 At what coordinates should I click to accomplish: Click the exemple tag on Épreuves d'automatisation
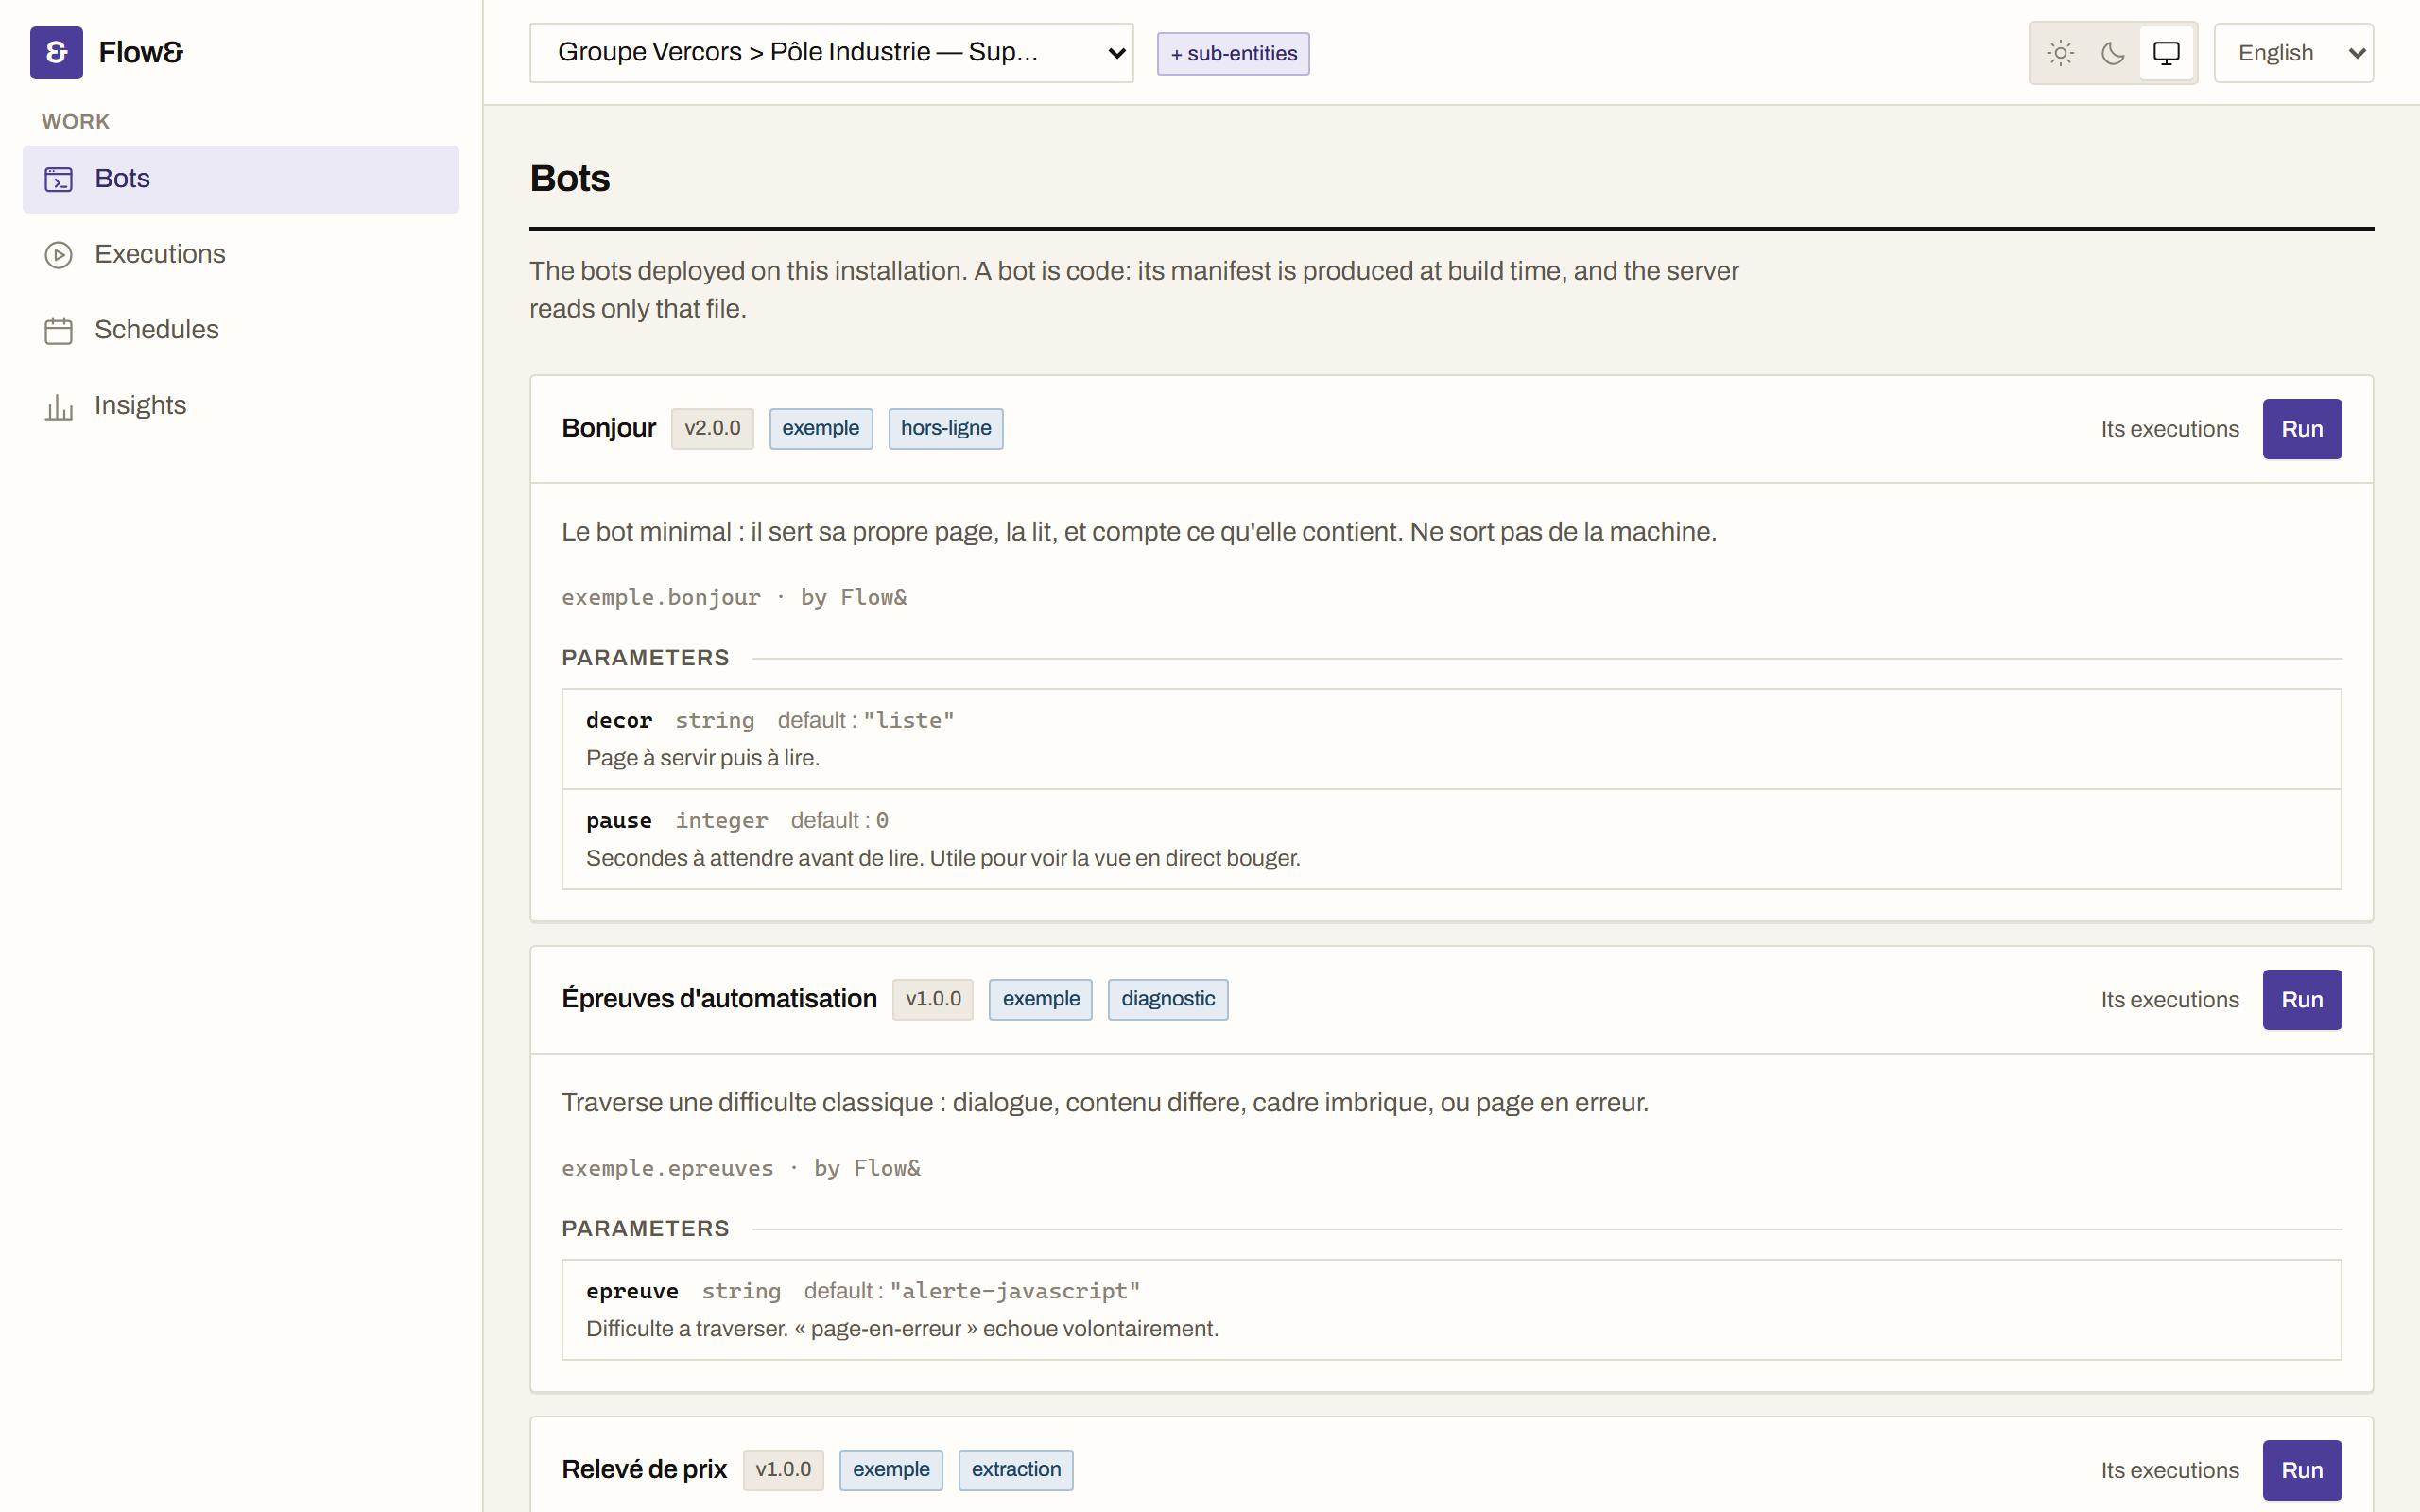coord(1040,1000)
